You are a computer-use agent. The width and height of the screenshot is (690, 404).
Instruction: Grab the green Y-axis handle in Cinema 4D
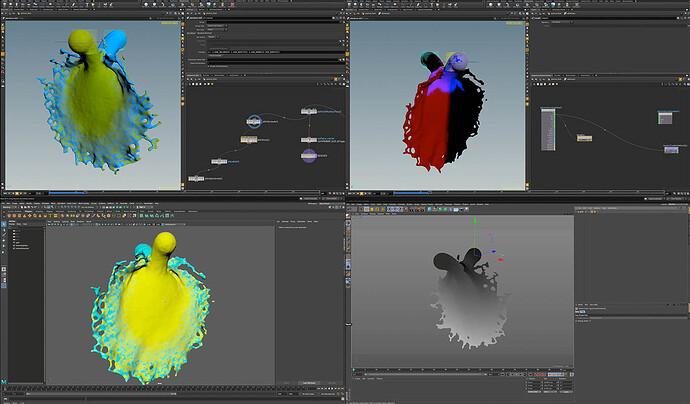pyautogui.click(x=475, y=220)
